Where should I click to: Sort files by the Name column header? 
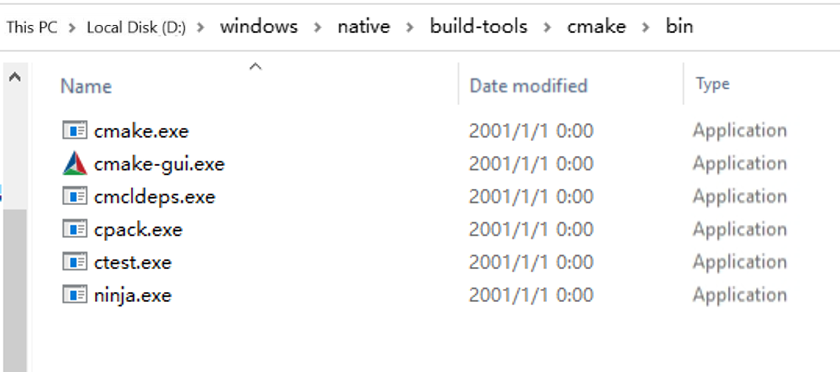(86, 86)
